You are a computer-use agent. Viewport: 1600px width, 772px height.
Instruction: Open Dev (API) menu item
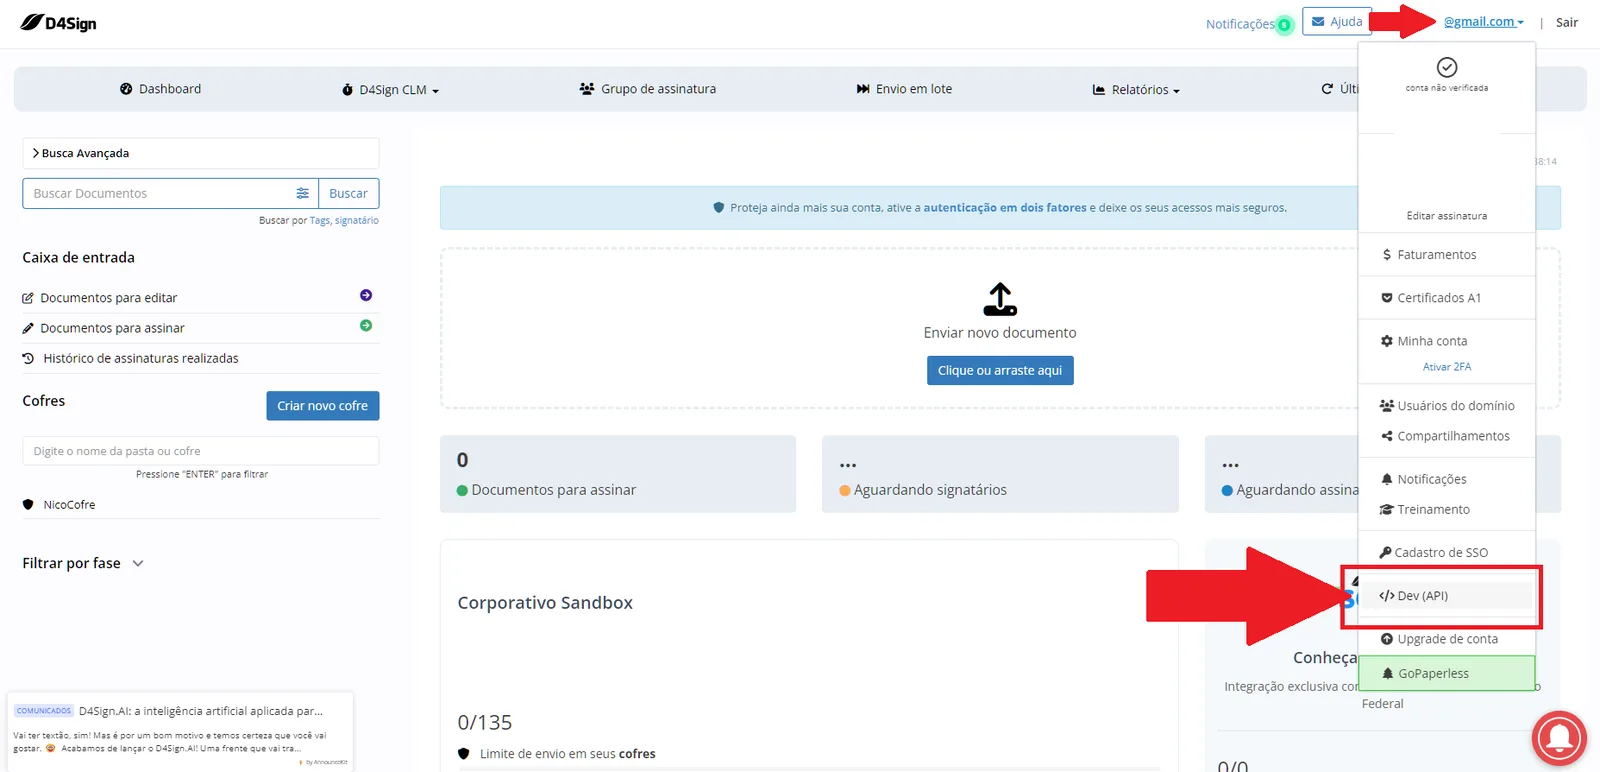click(x=1446, y=596)
